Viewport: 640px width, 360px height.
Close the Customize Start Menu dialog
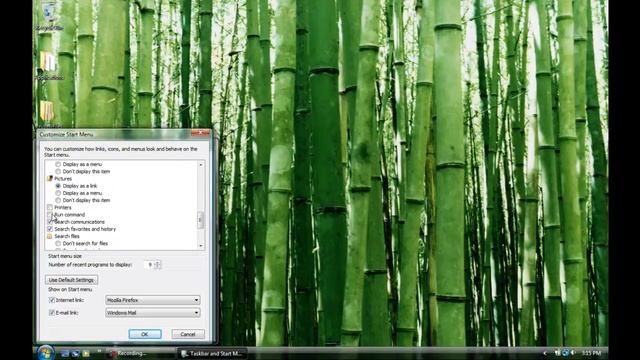coord(200,133)
